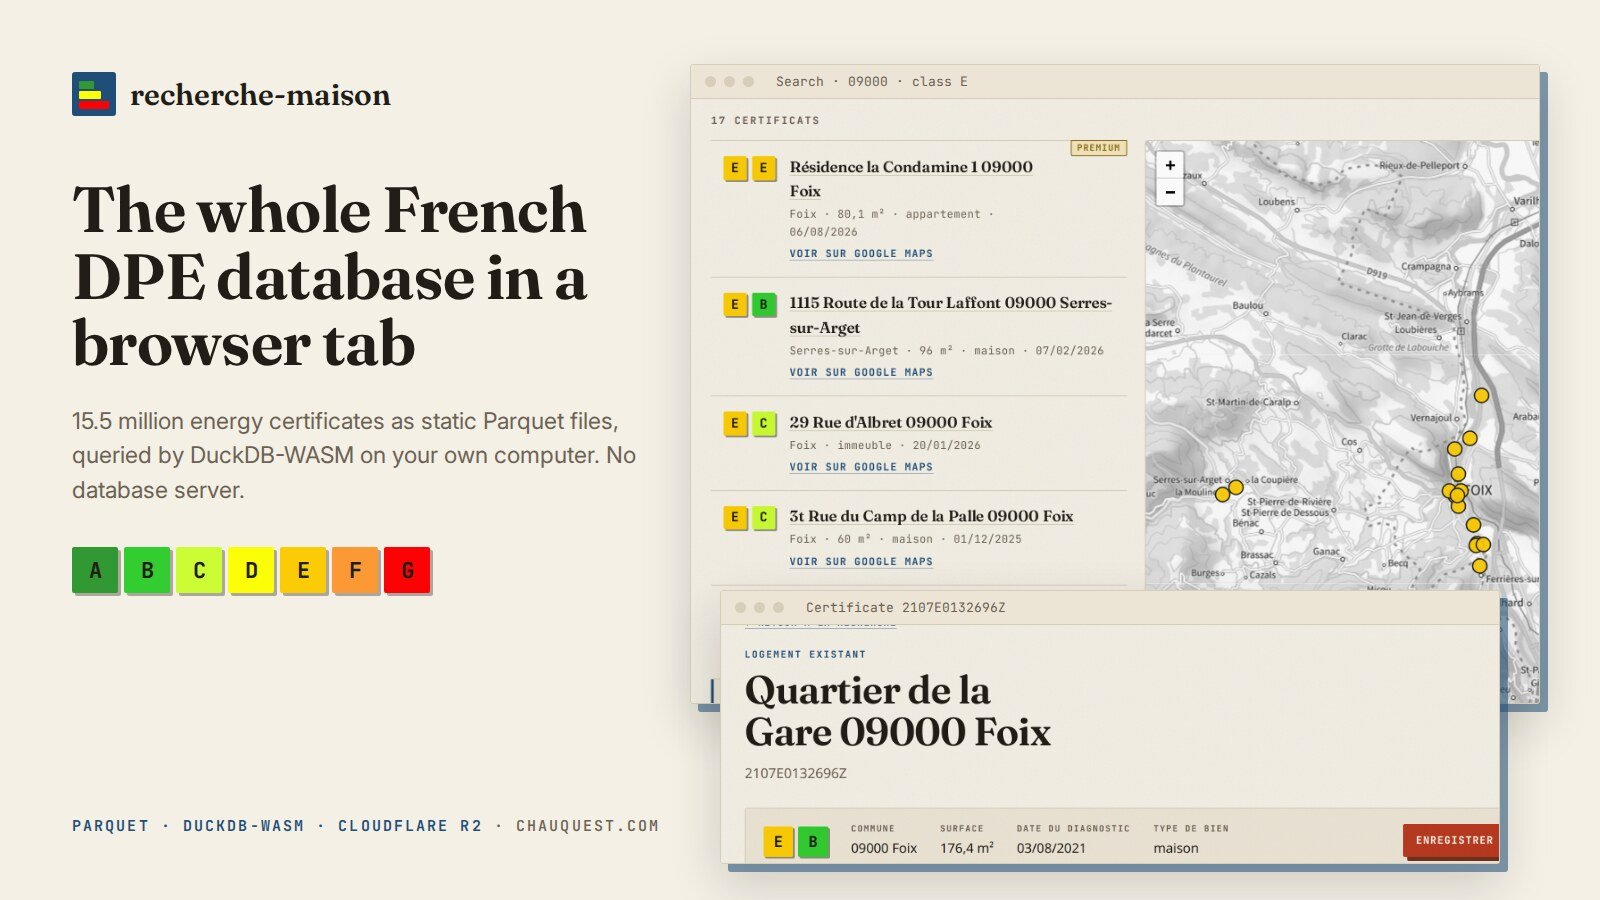The image size is (1600, 900).
Task: Click the northernmost yellow map marker near Vernajoul
Action: click(1481, 396)
